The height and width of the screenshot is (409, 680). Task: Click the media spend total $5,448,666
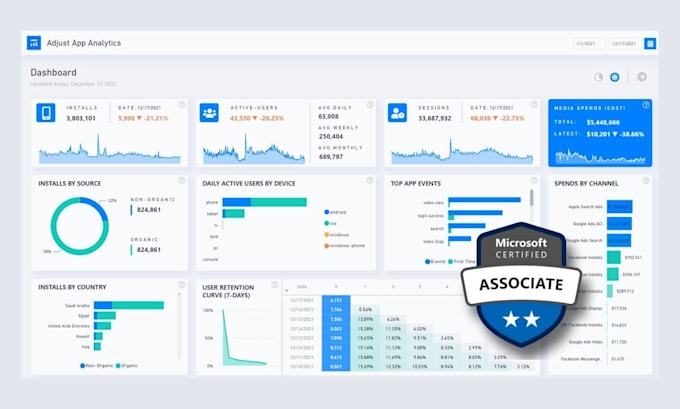[x=603, y=122]
